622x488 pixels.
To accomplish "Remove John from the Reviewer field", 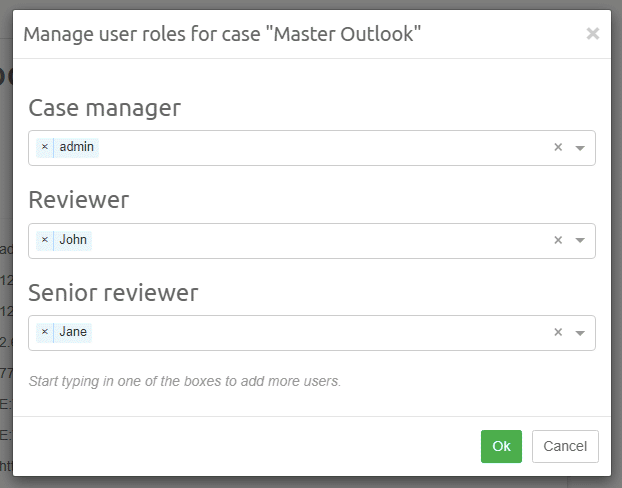I will (x=44, y=240).
